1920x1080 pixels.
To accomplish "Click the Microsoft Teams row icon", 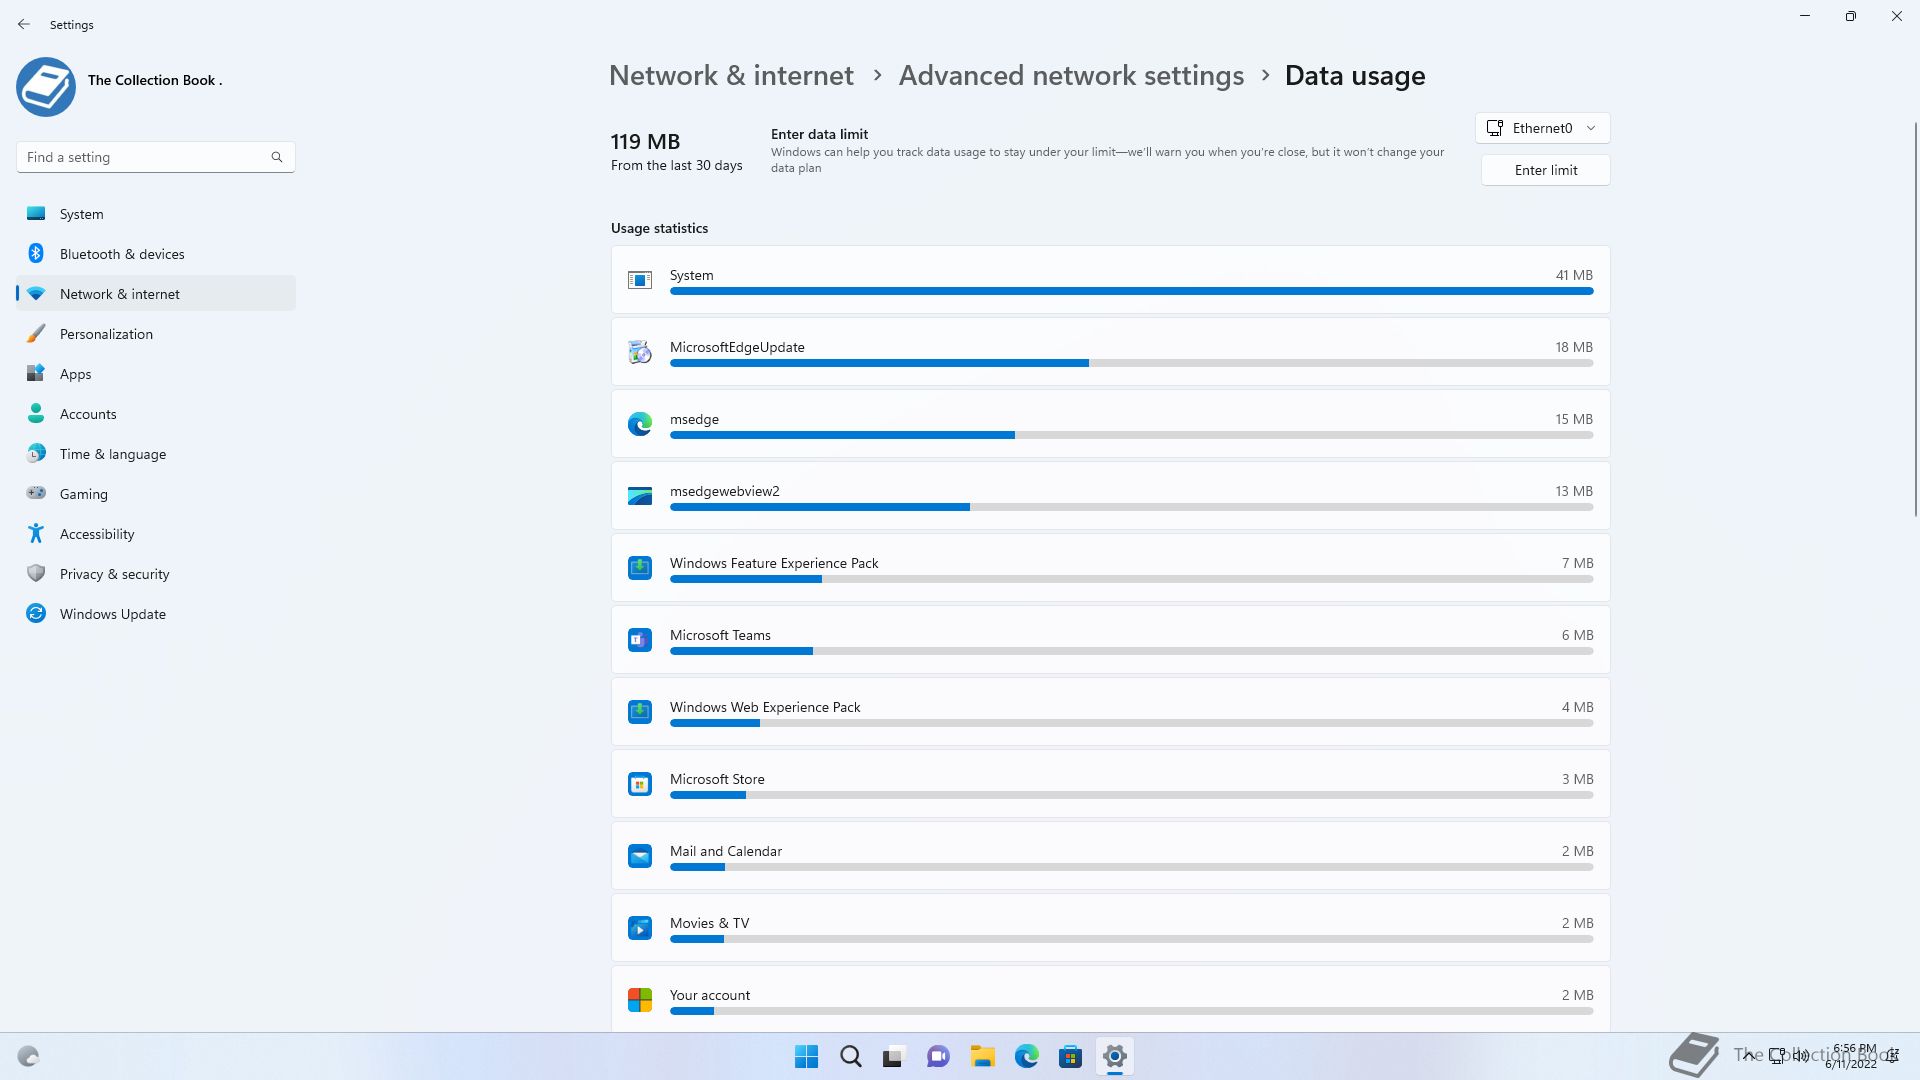I will pyautogui.click(x=640, y=640).
